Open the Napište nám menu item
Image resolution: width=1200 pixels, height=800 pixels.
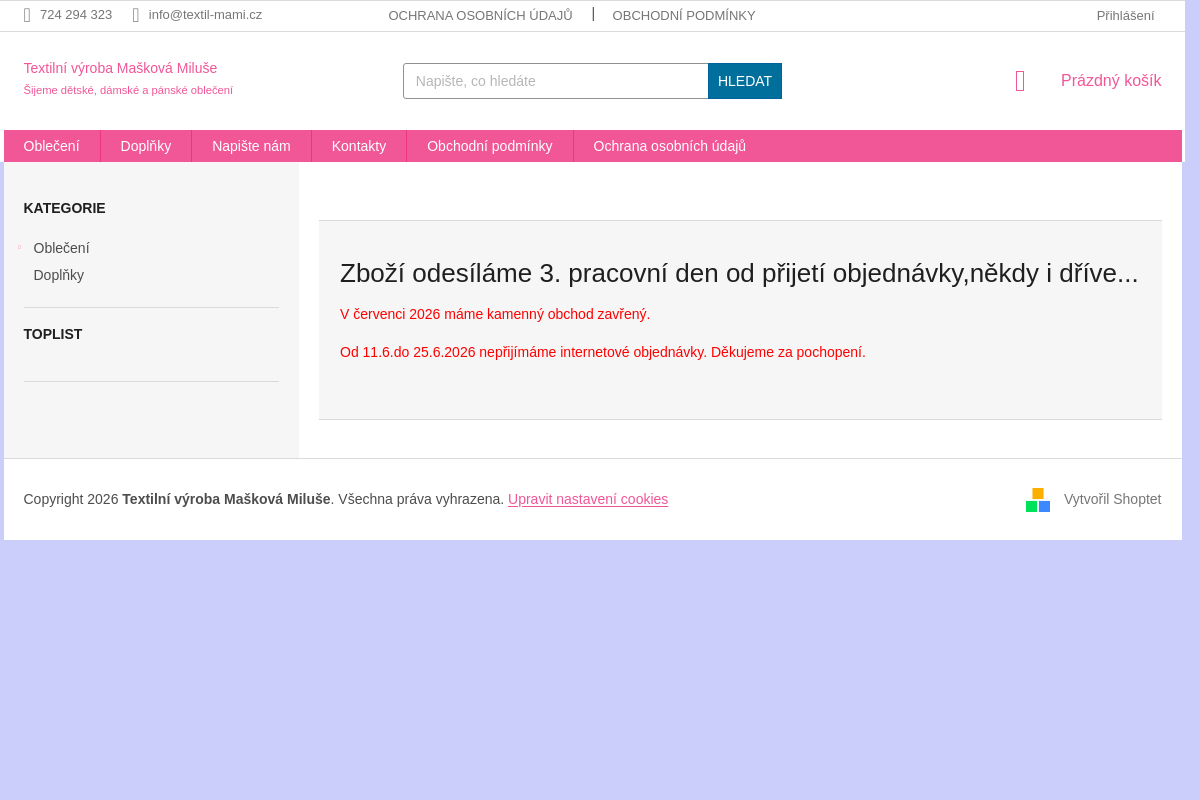pyautogui.click(x=251, y=146)
